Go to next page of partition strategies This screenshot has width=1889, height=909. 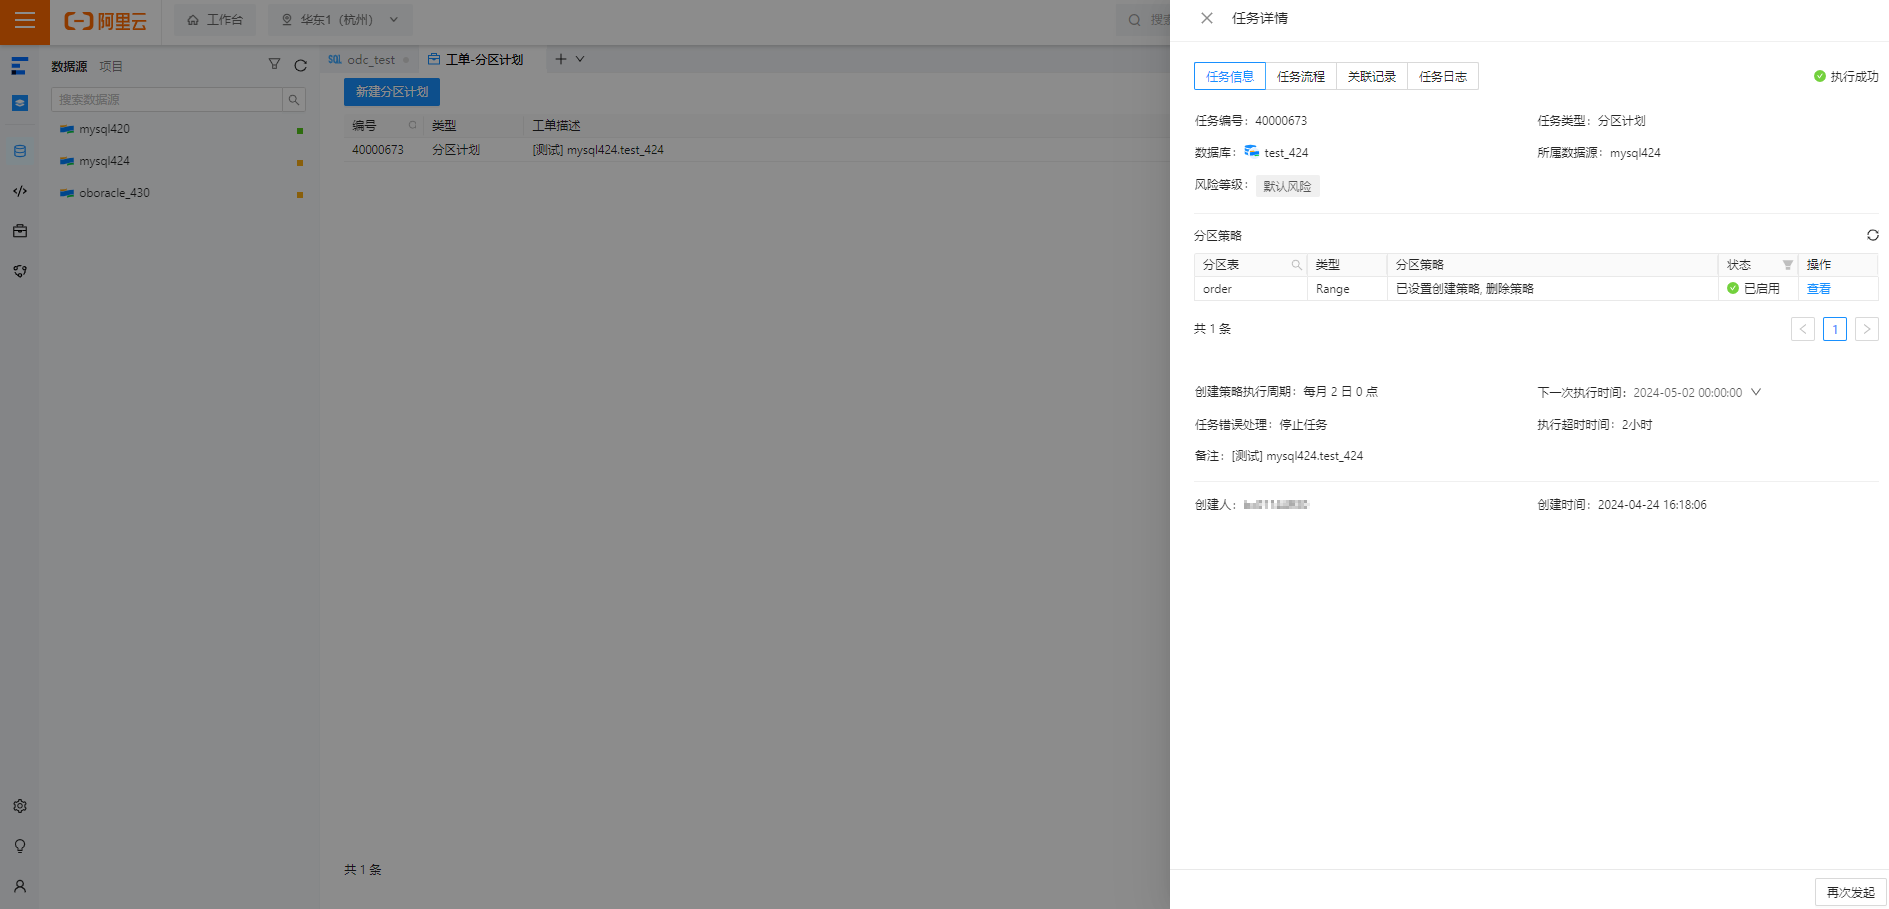click(1867, 329)
